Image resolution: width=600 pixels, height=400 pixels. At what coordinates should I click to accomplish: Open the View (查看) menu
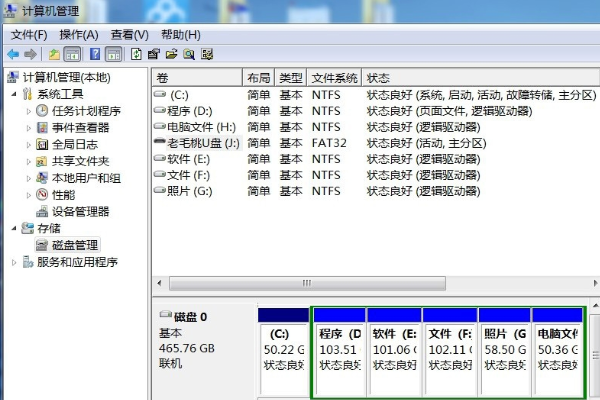[130, 35]
